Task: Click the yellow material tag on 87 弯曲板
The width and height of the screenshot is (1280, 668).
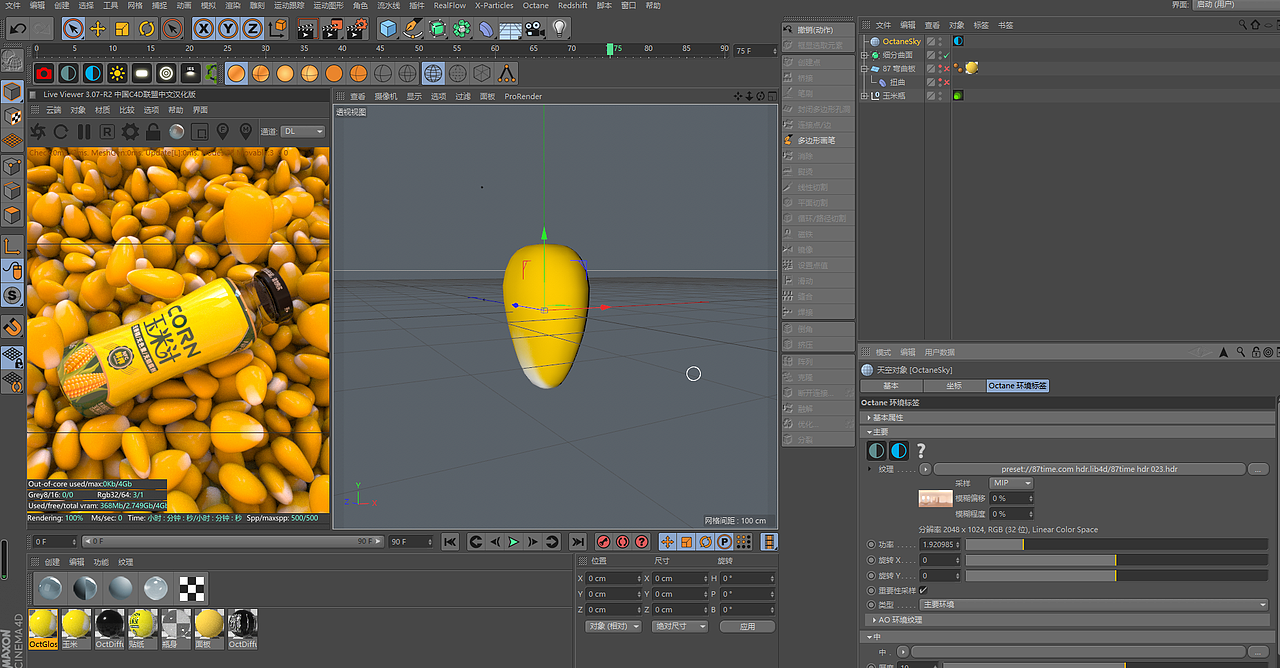Action: coord(971,68)
